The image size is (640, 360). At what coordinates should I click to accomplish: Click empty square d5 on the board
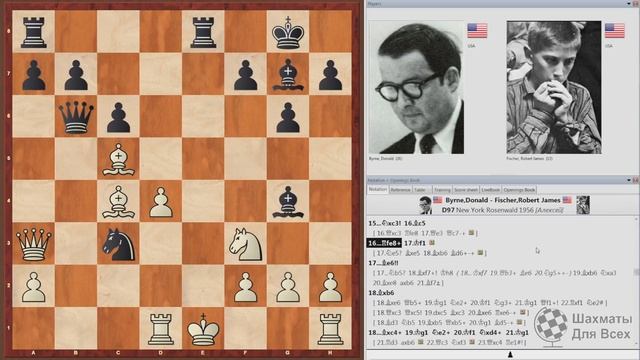[x=161, y=160]
